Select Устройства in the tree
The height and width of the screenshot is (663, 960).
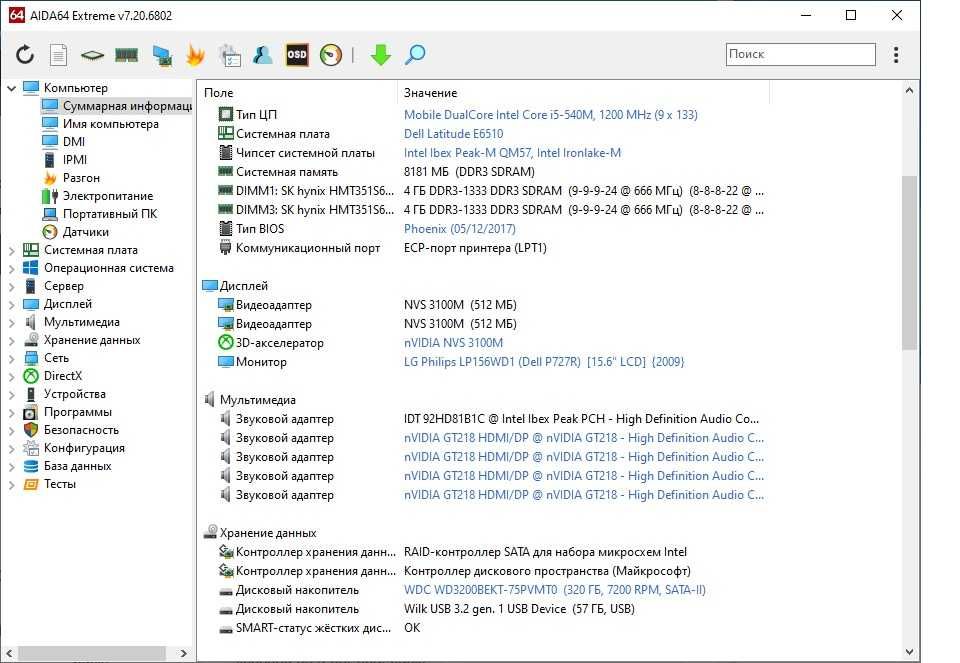[75, 394]
